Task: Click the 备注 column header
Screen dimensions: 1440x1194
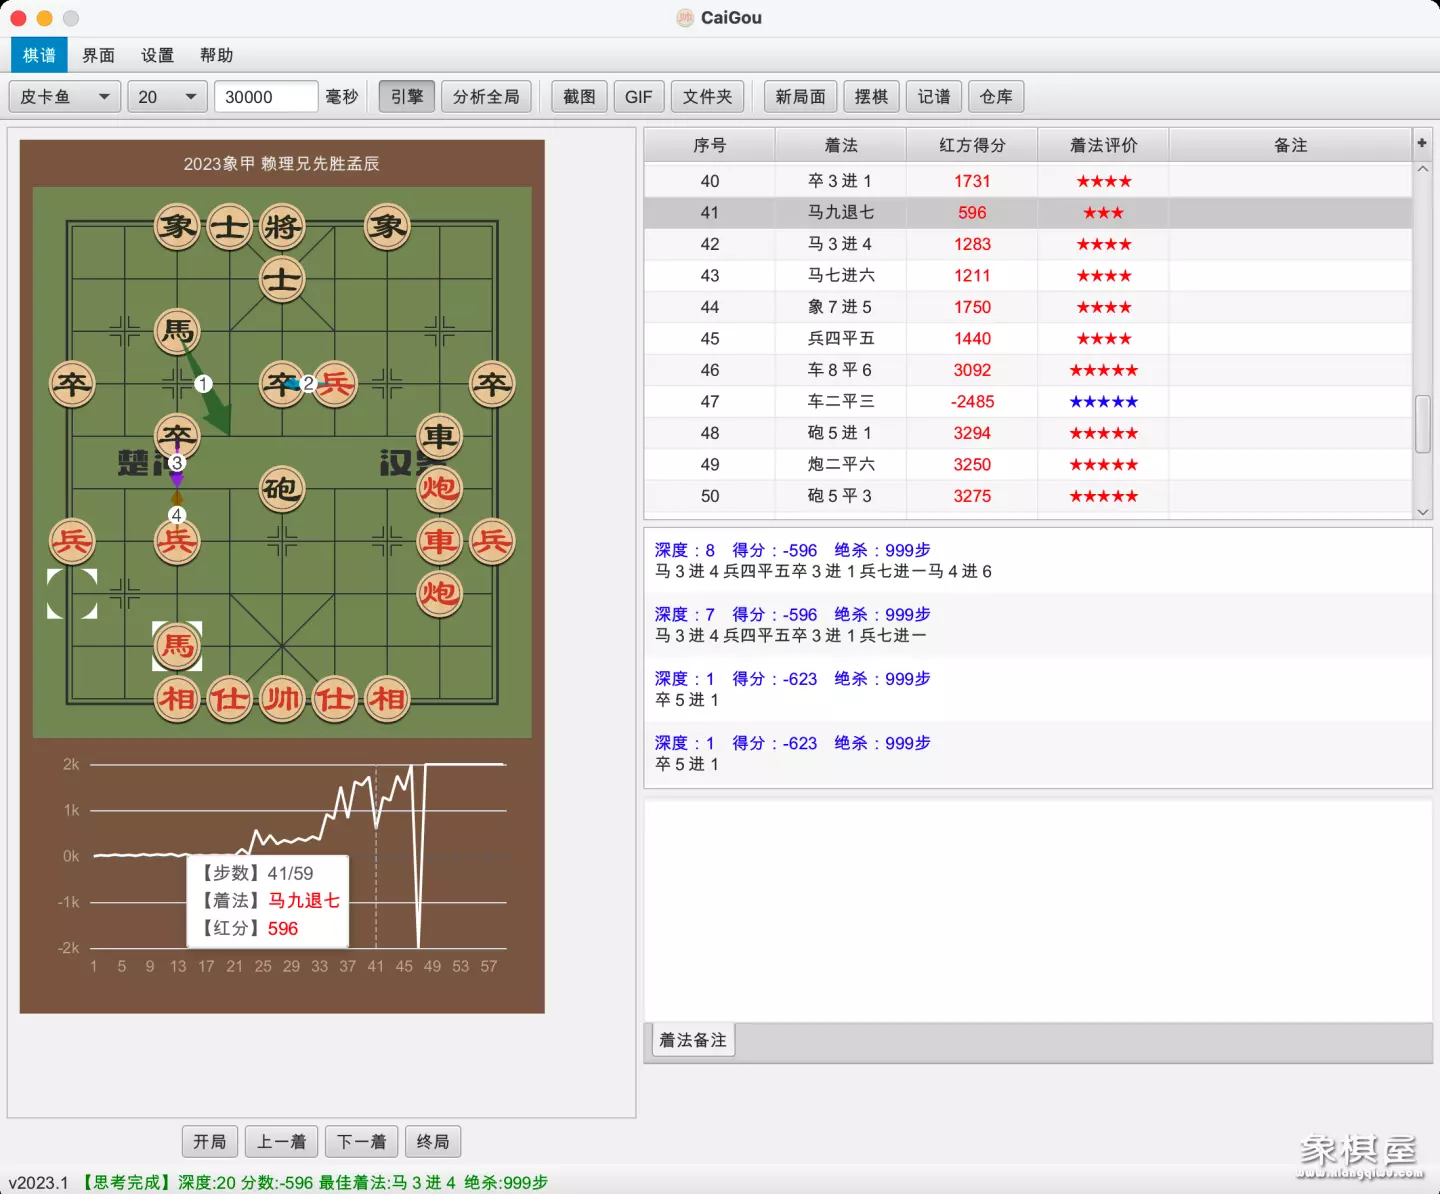Action: 1290,145
